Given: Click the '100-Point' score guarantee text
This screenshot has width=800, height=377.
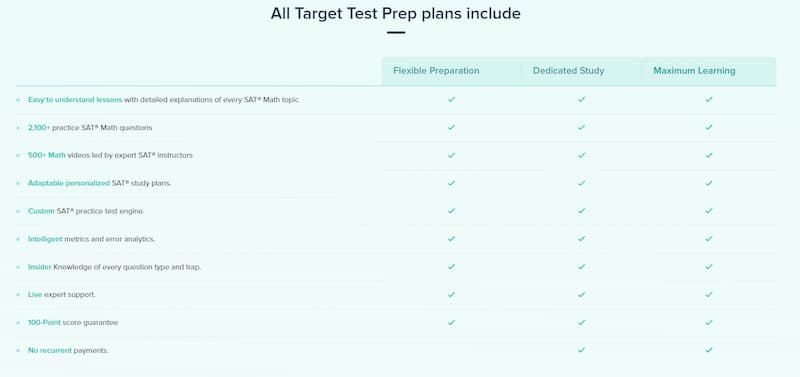Looking at the screenshot, I should [x=44, y=322].
